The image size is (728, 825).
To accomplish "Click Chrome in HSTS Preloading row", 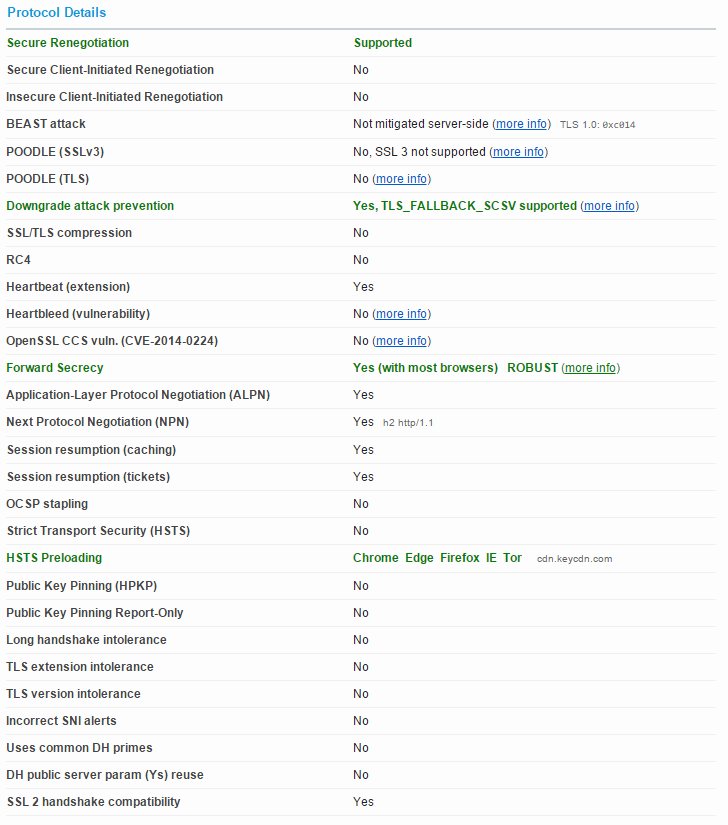I will [x=376, y=558].
